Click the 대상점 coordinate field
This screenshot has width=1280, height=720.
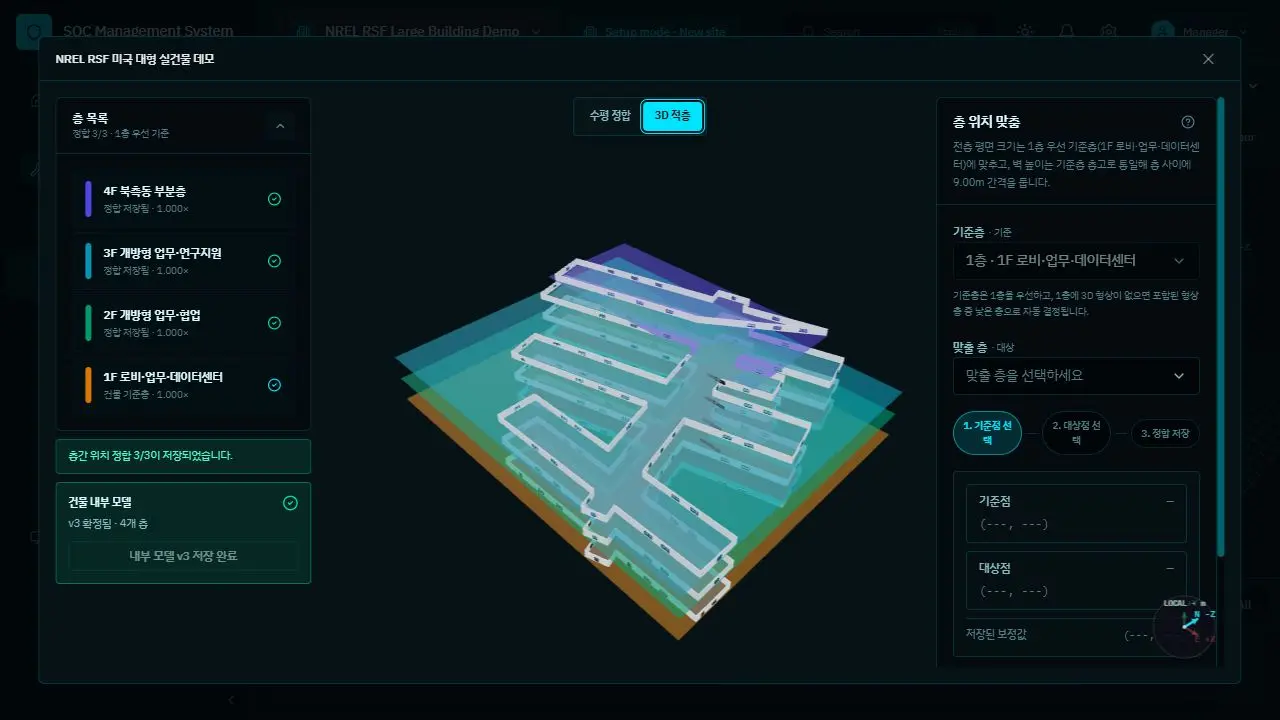[1076, 580]
